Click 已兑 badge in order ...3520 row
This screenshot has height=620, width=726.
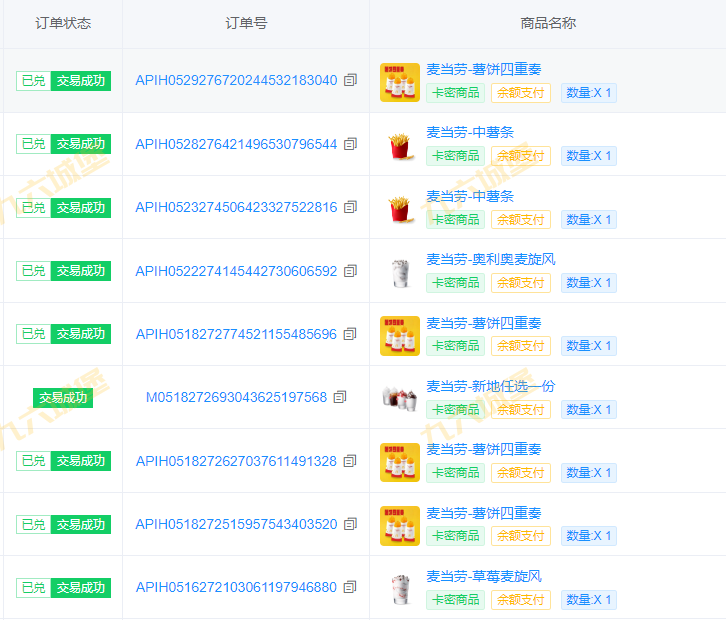(33, 525)
